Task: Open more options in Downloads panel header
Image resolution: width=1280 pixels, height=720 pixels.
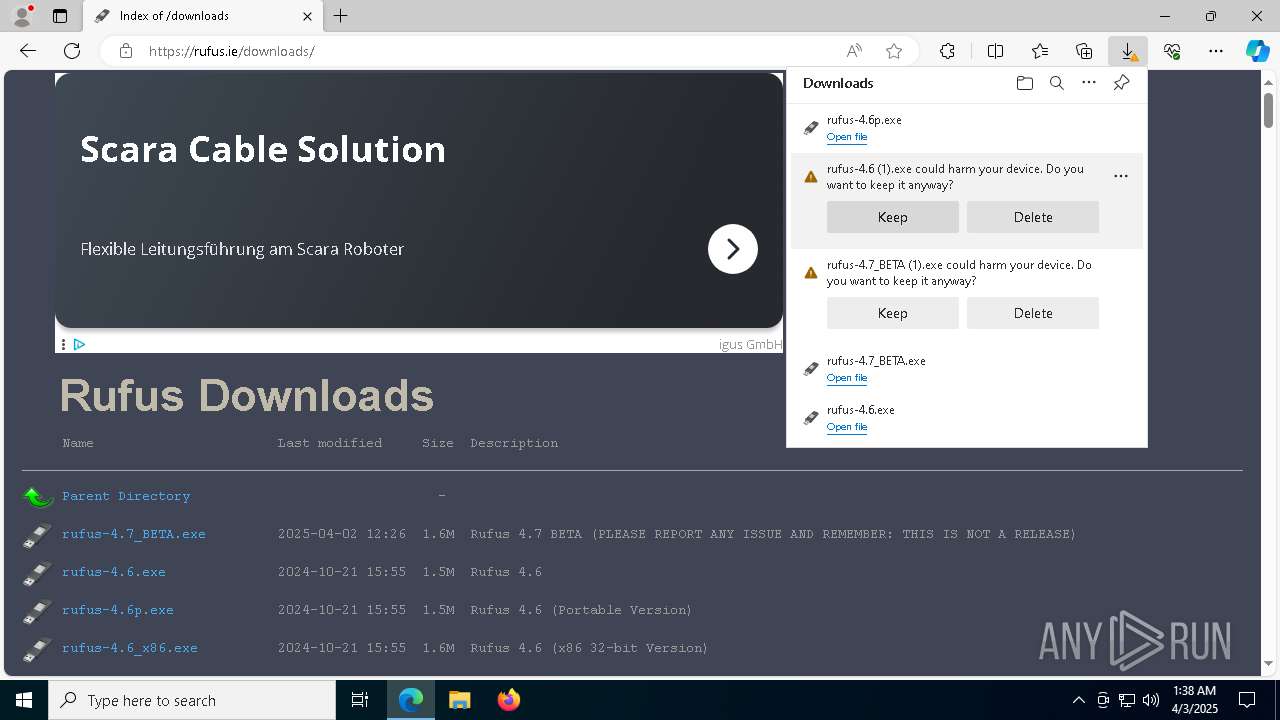Action: click(x=1089, y=83)
